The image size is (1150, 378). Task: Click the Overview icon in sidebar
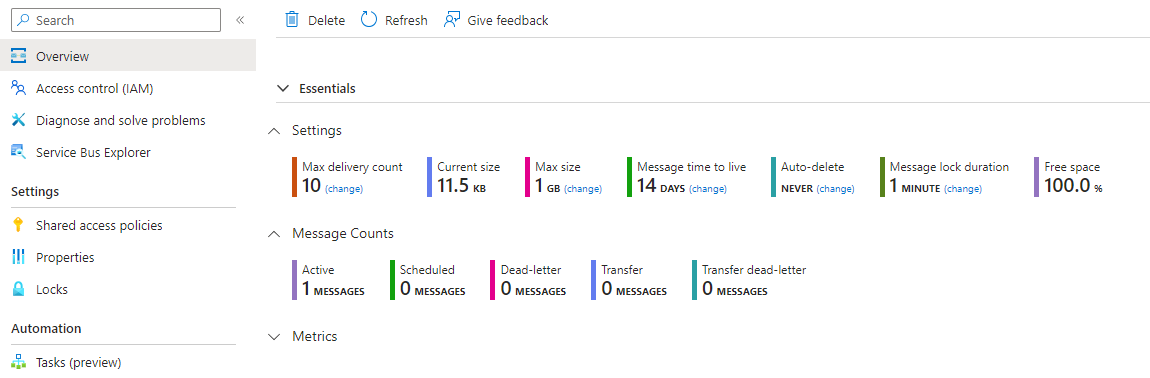tap(19, 57)
